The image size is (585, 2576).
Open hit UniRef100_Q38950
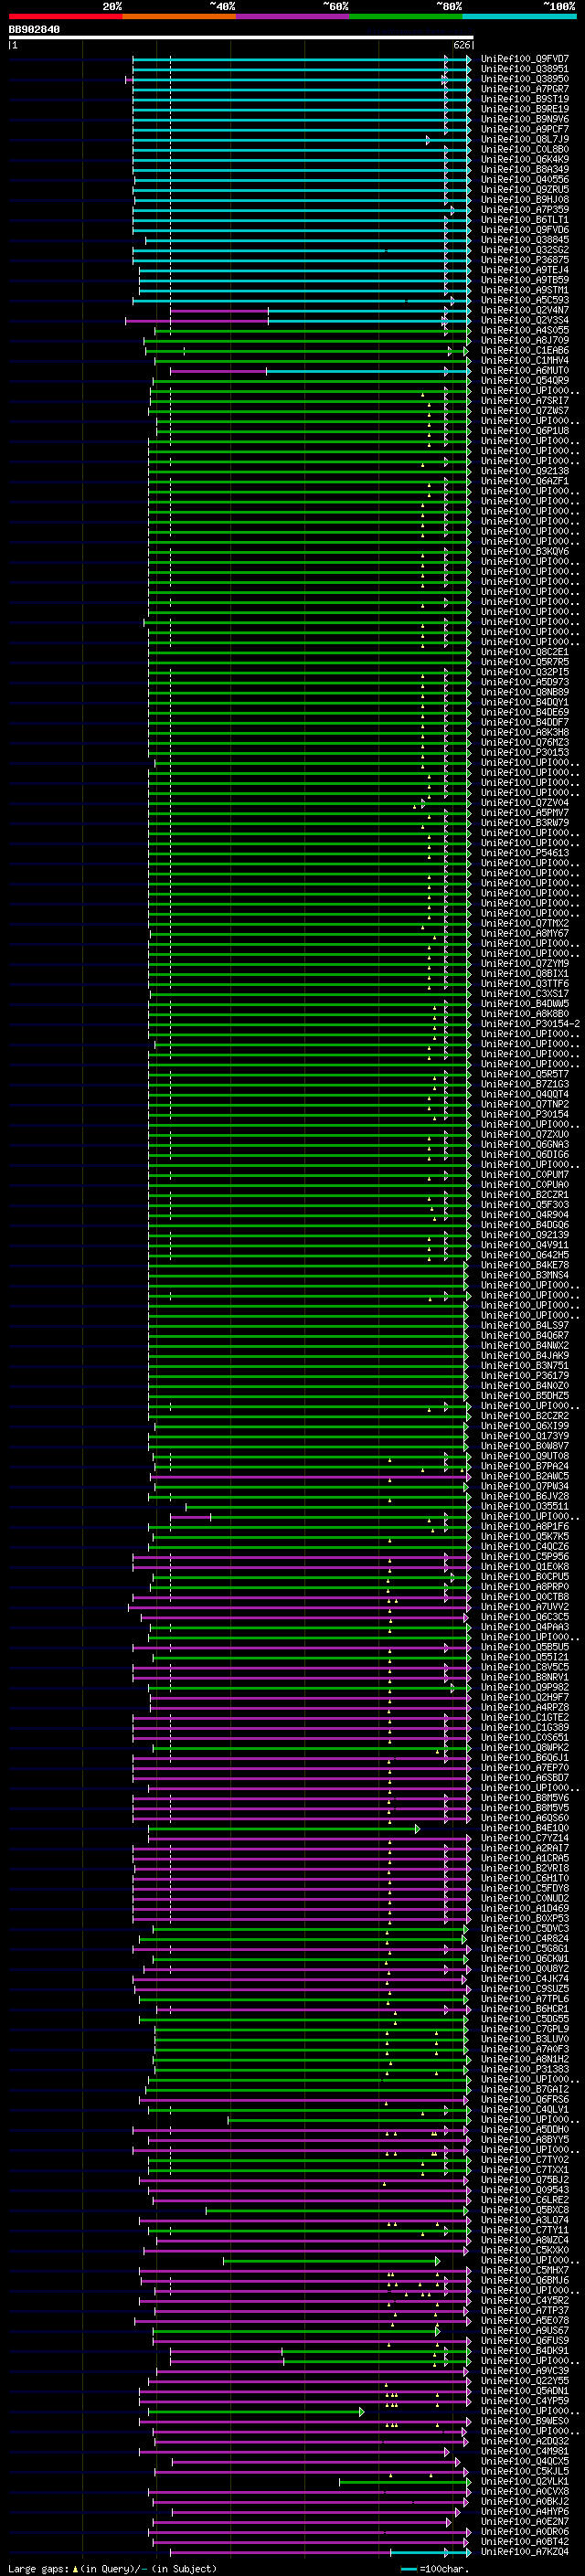525,80
